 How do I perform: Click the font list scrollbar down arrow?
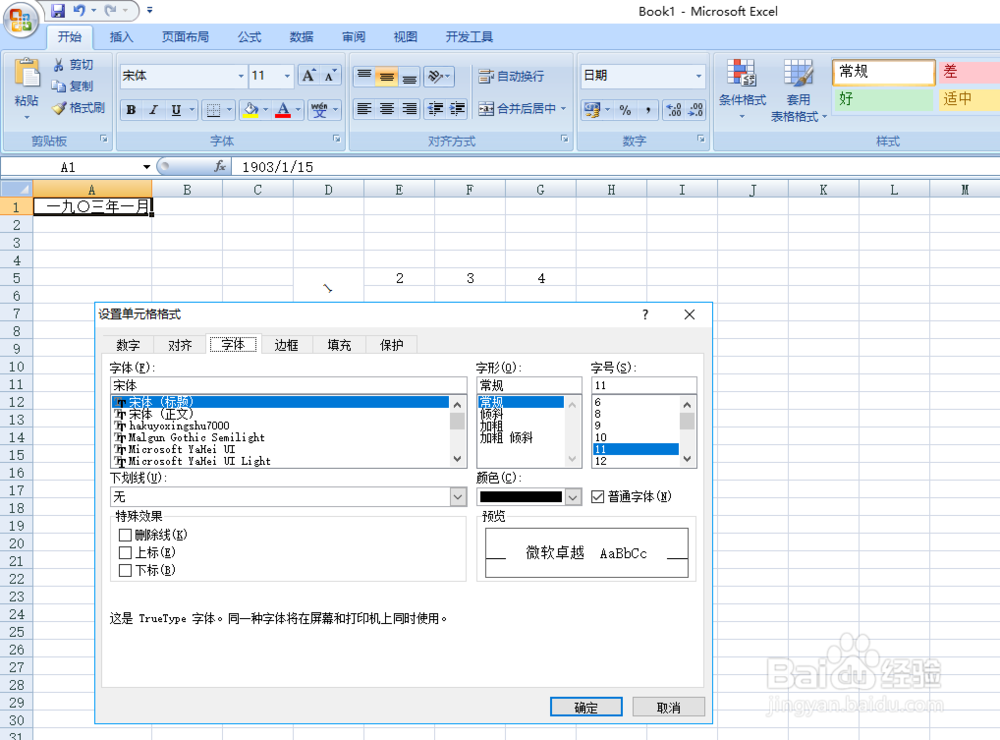[457, 459]
